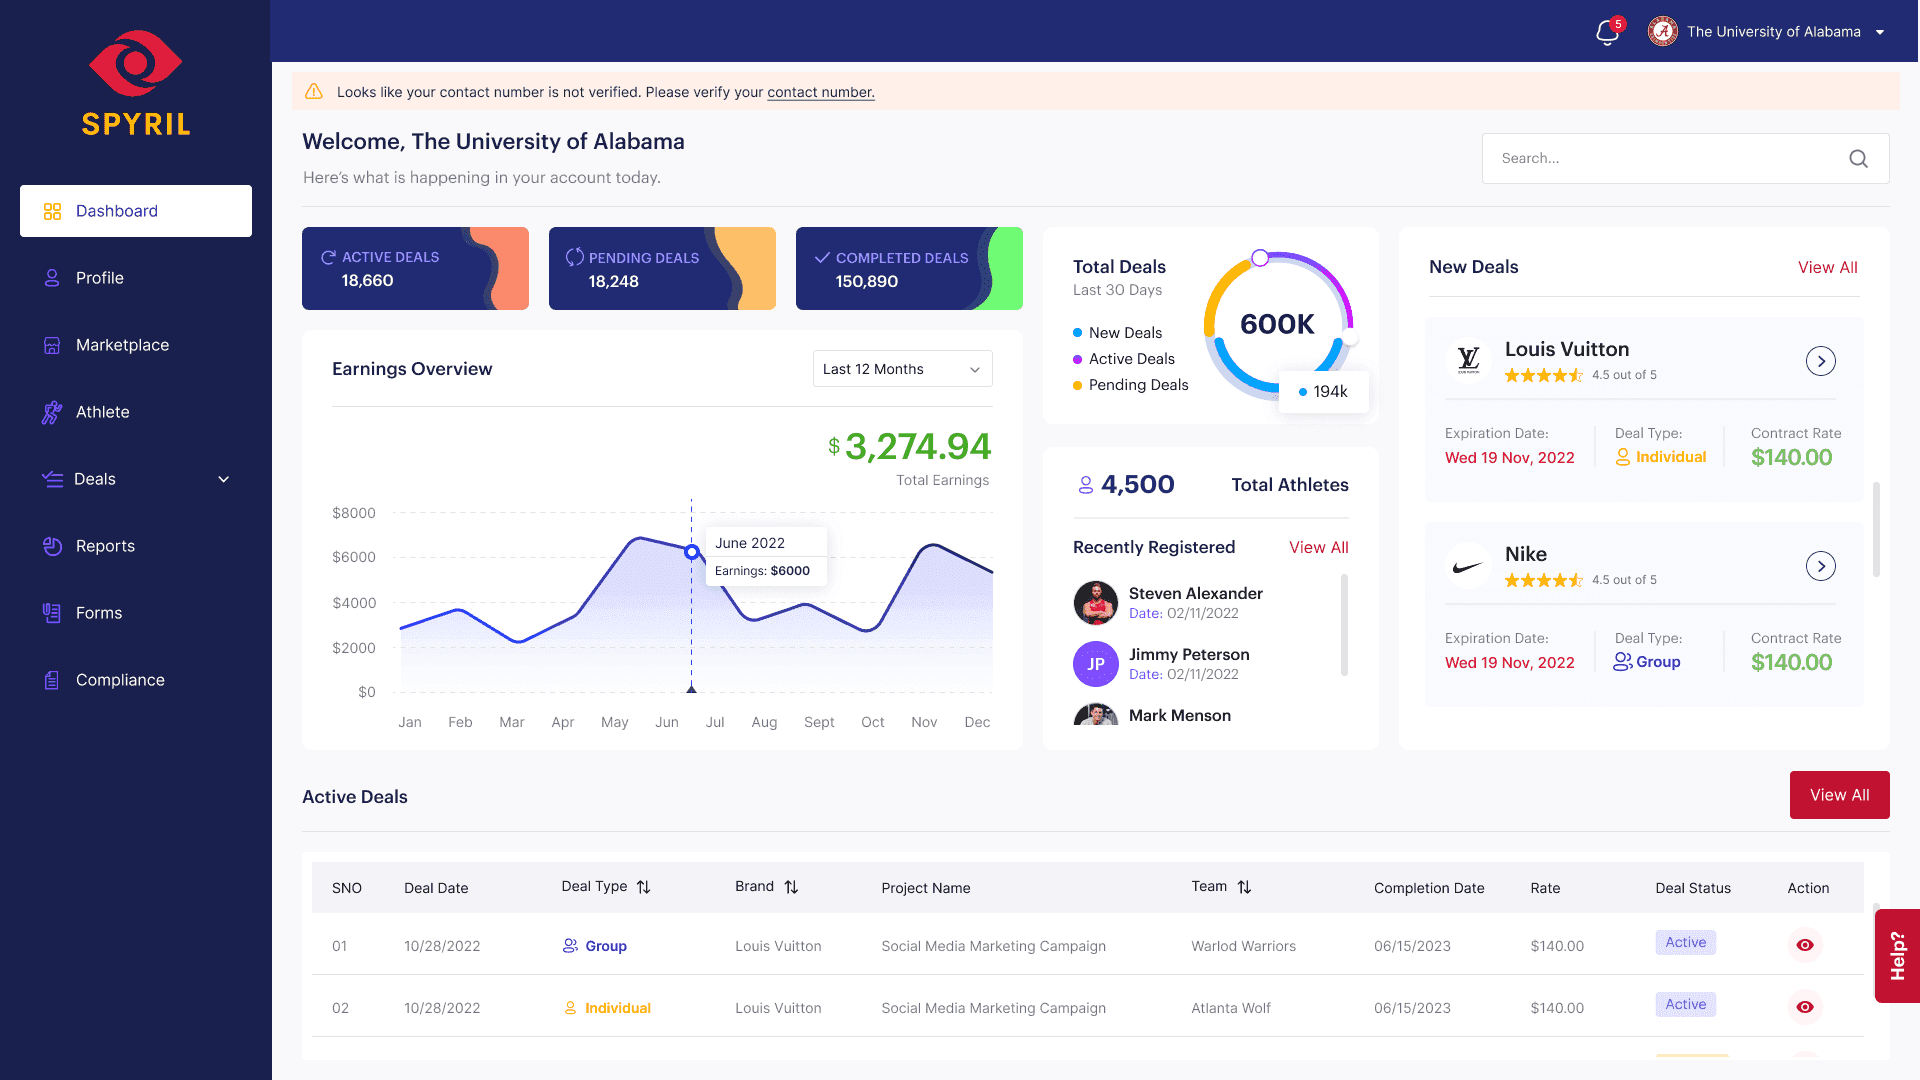Click the University of Alabama avatar
Image resolution: width=1920 pixels, height=1080 pixels.
[1663, 32]
